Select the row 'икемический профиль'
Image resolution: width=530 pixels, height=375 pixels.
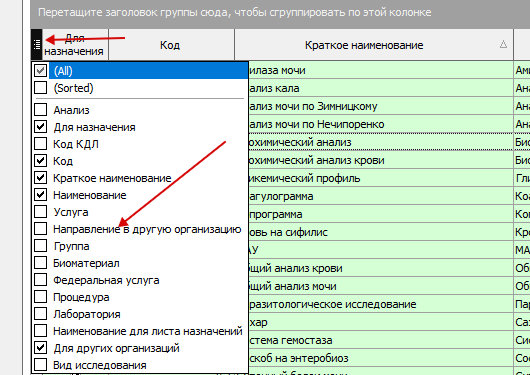coord(381,178)
